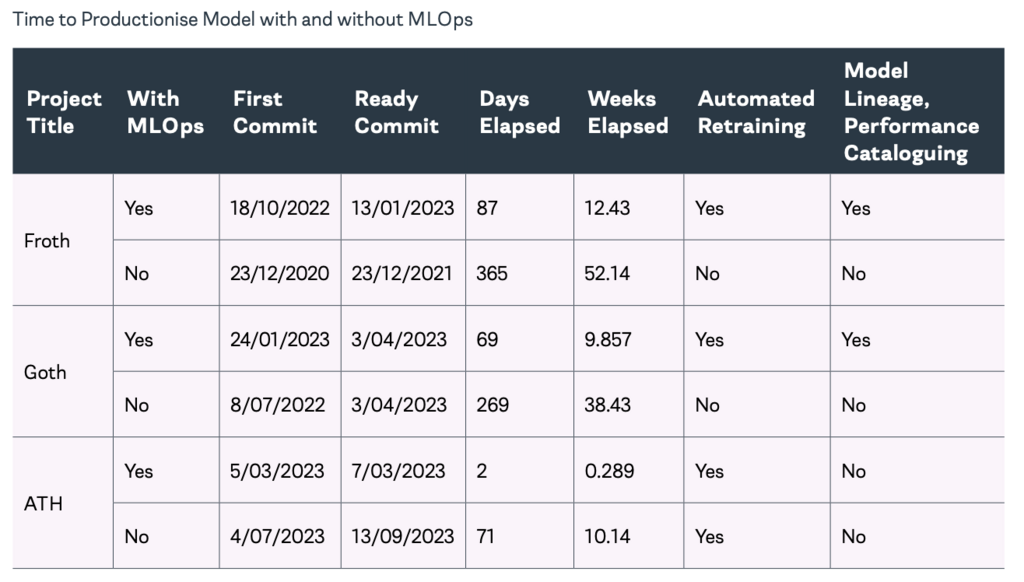Click the ATH project cell
This screenshot has height=582, width=1024.
click(x=63, y=503)
